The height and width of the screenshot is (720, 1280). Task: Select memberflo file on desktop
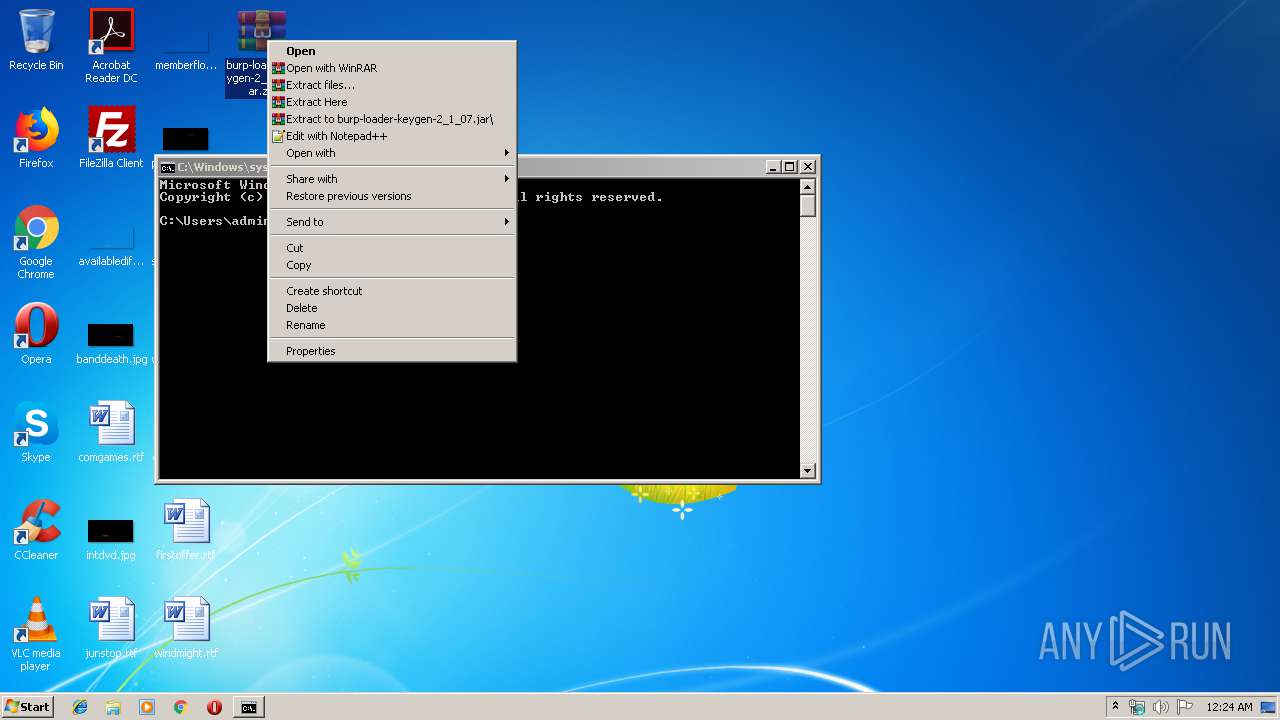(186, 50)
